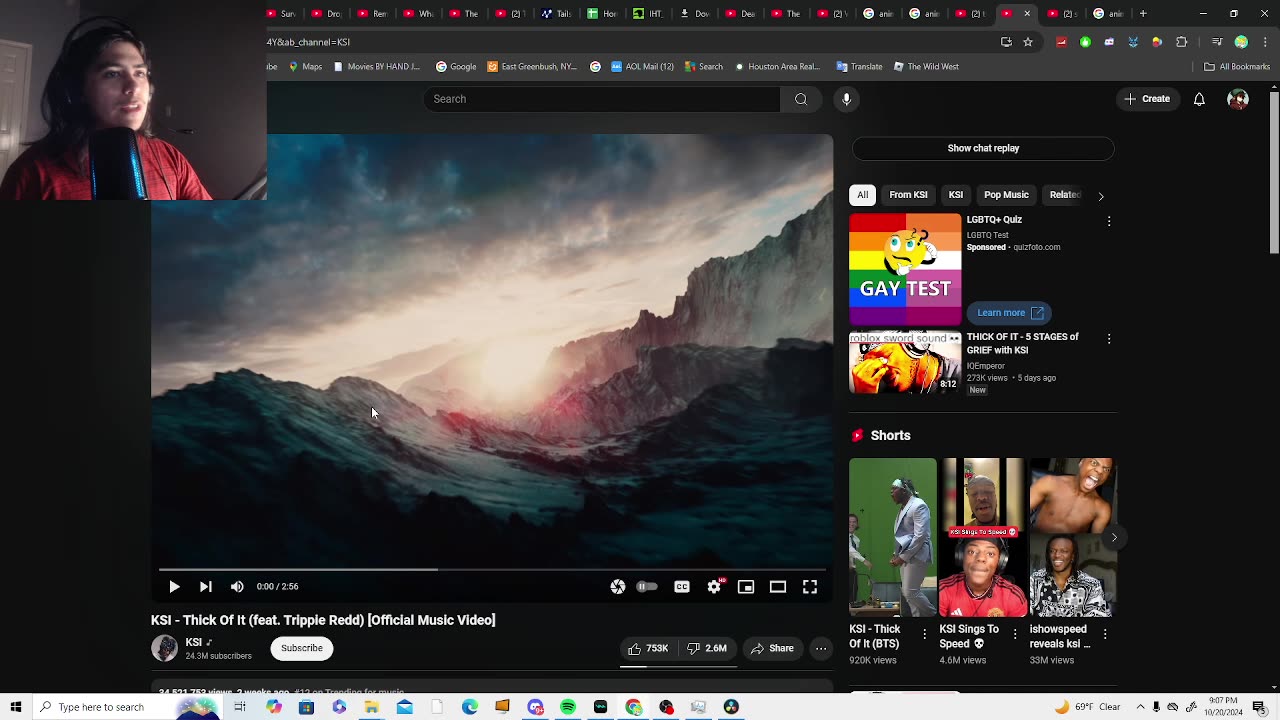
Task: Switch to theater mode
Action: pos(778,587)
